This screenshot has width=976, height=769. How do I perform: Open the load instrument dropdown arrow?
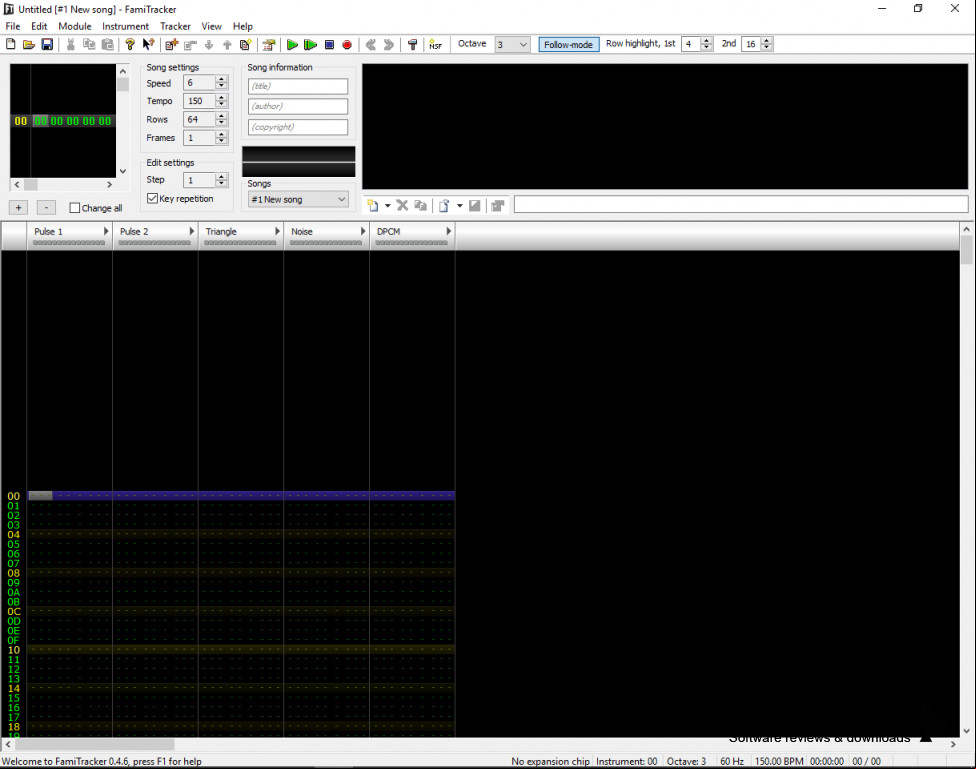pos(459,205)
